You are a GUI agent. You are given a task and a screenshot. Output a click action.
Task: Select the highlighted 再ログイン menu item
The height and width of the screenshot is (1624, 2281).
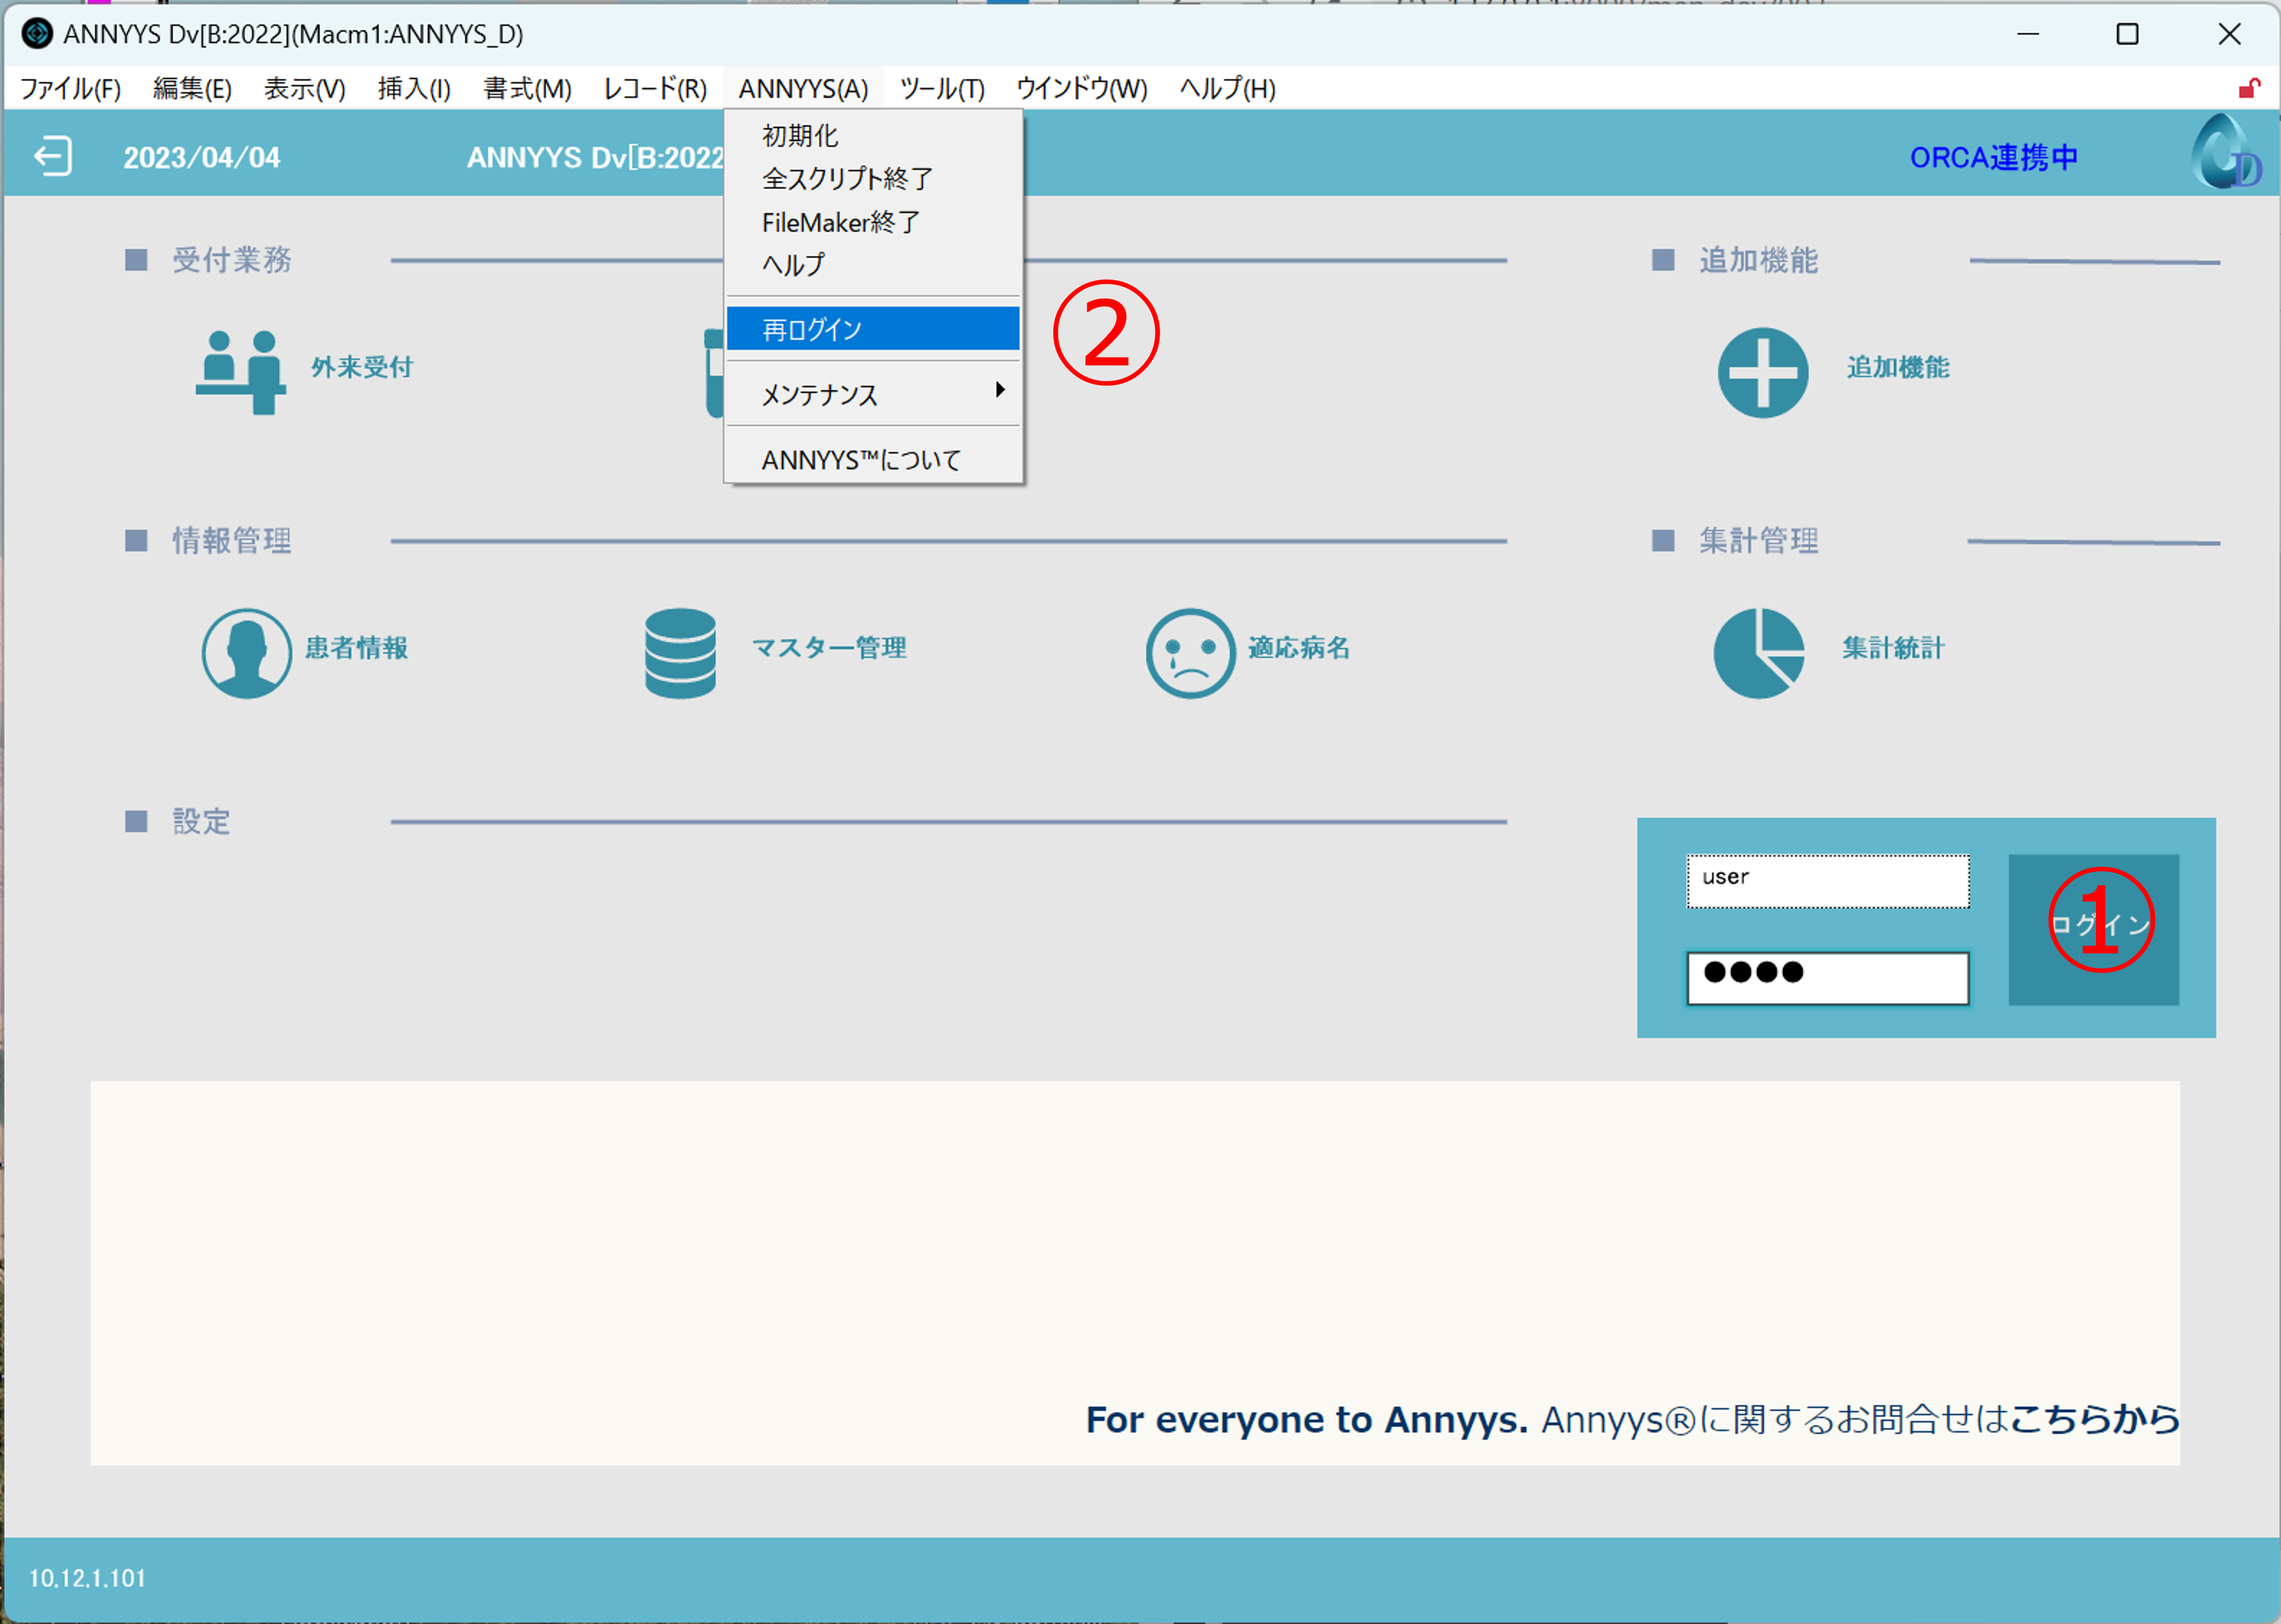click(x=873, y=329)
